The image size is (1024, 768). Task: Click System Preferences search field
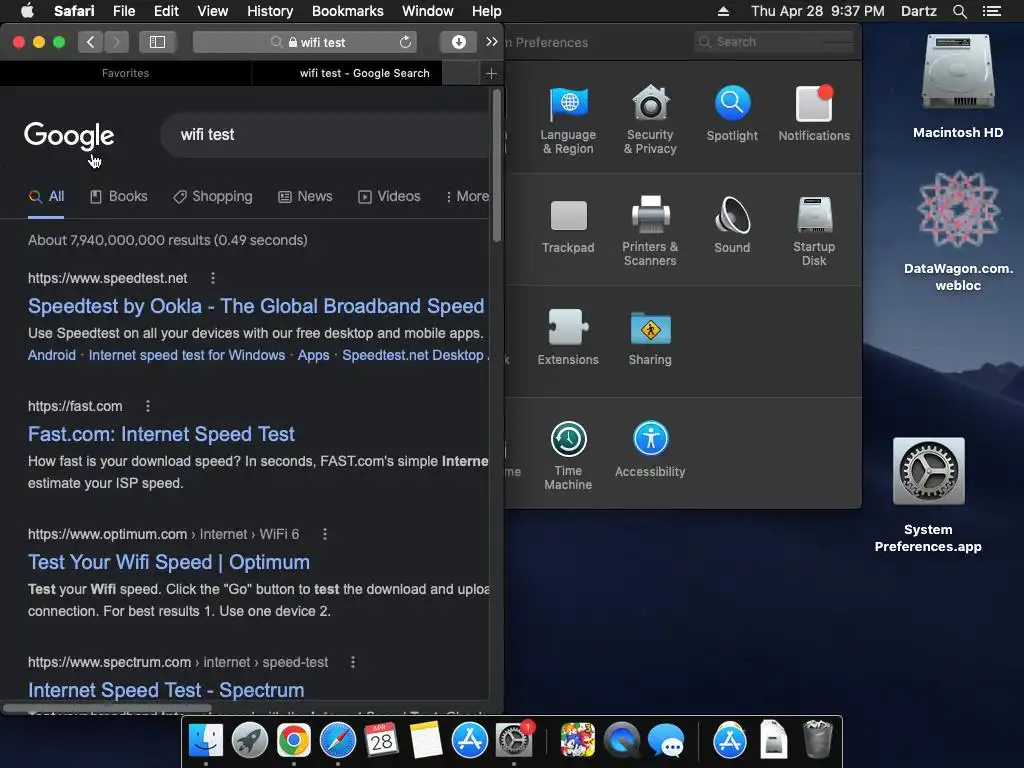pos(775,42)
